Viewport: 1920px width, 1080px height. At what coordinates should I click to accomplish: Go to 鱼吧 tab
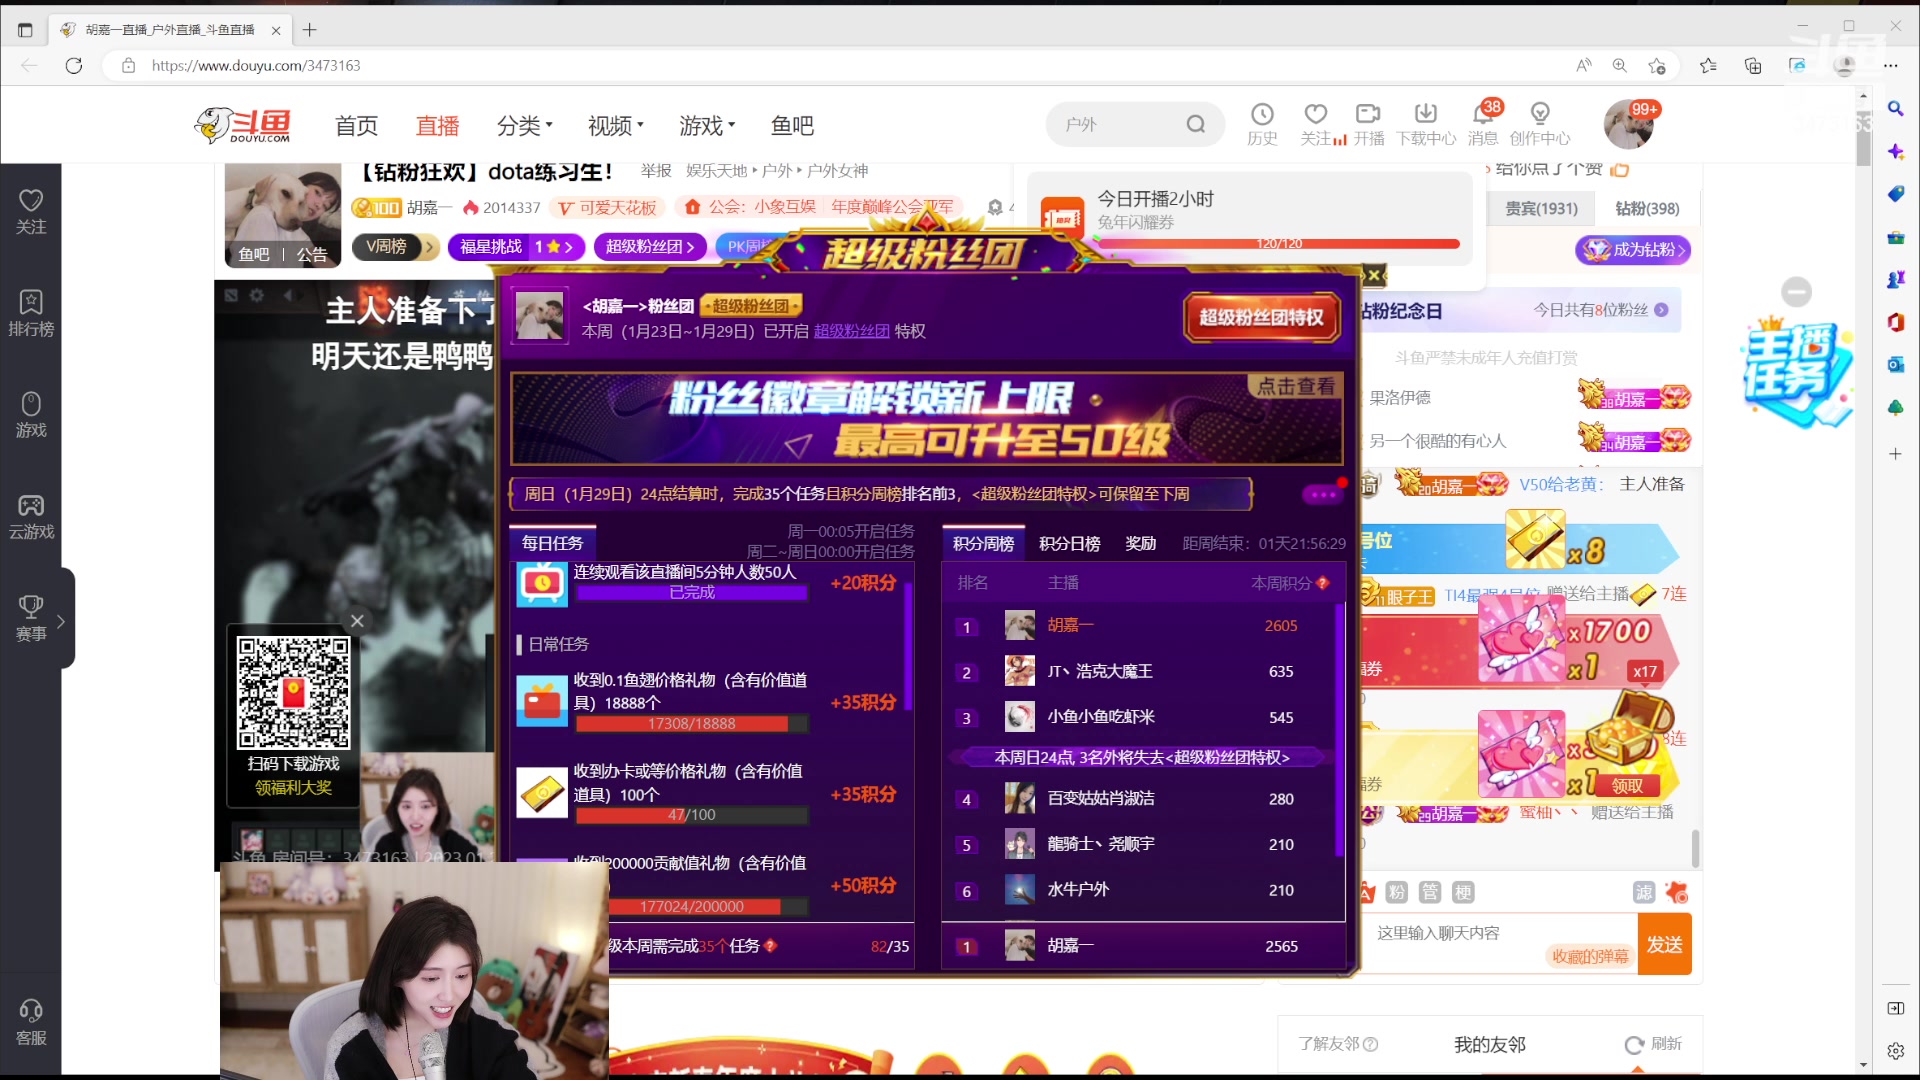(x=792, y=126)
